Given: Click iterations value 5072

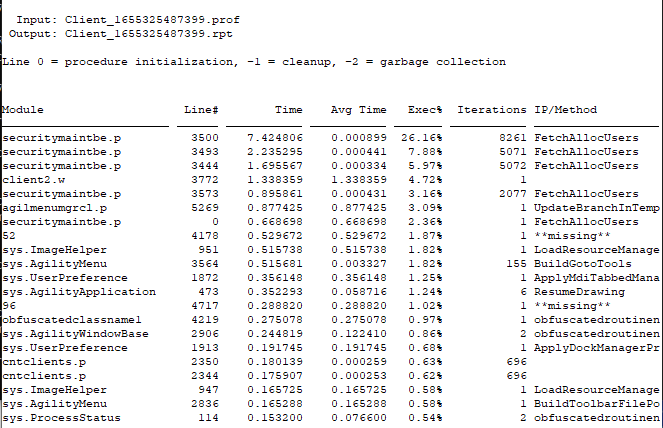Looking at the screenshot, I should [512, 166].
